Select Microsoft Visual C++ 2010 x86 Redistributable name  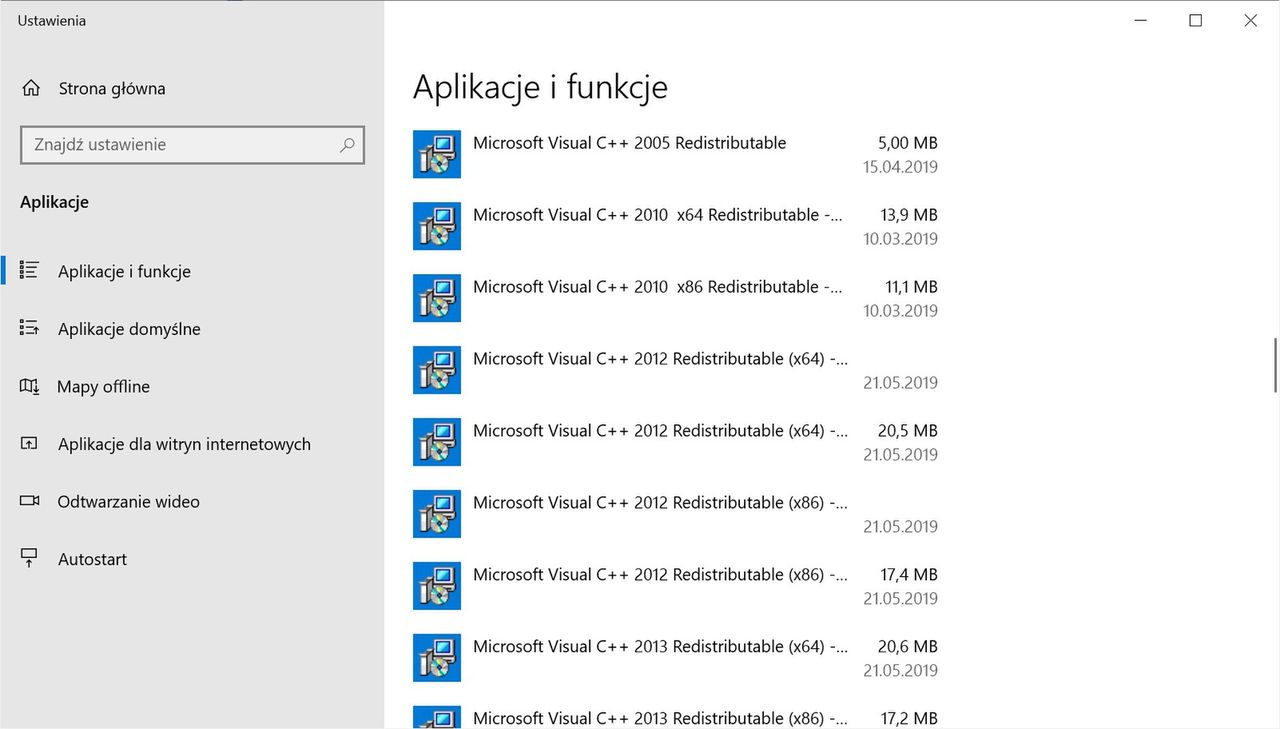tap(658, 287)
